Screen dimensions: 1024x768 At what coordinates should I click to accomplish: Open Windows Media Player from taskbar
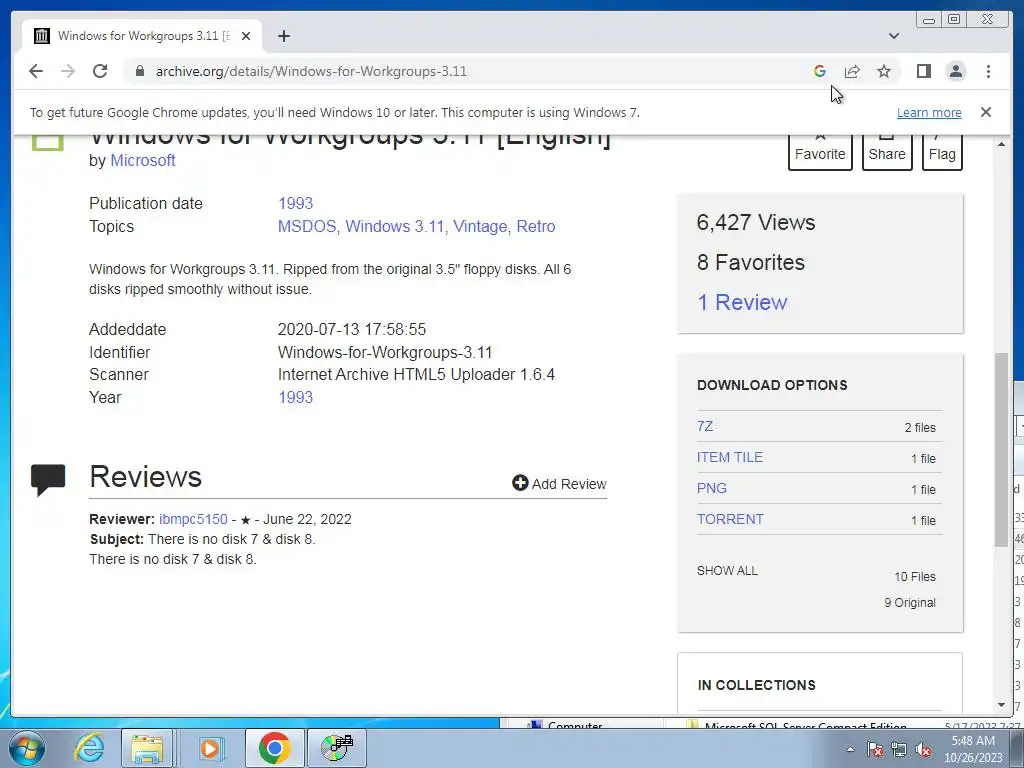point(210,748)
